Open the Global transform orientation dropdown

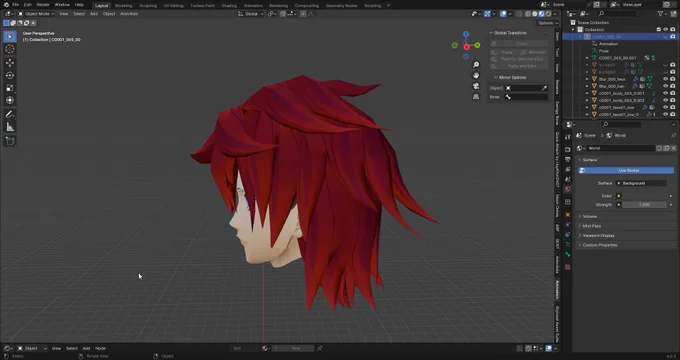point(251,14)
